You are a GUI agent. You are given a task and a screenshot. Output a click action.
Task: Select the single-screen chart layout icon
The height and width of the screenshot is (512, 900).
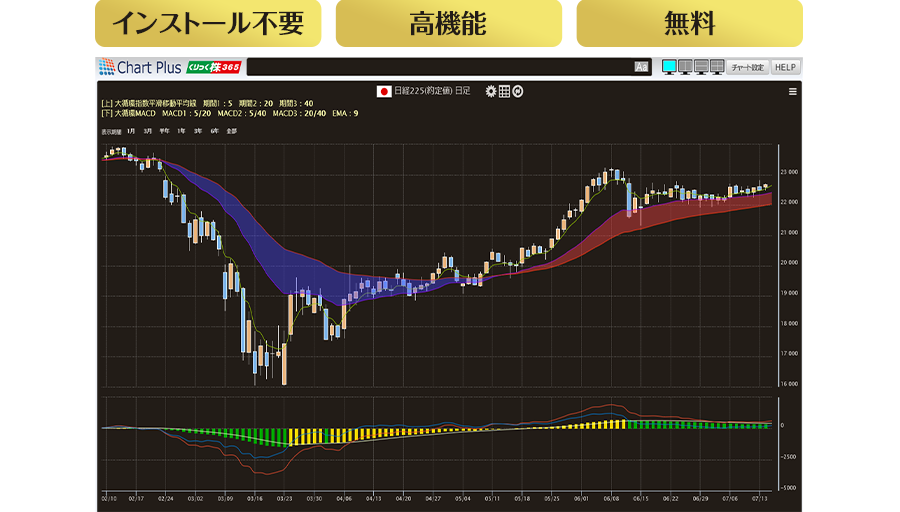pyautogui.click(x=668, y=67)
